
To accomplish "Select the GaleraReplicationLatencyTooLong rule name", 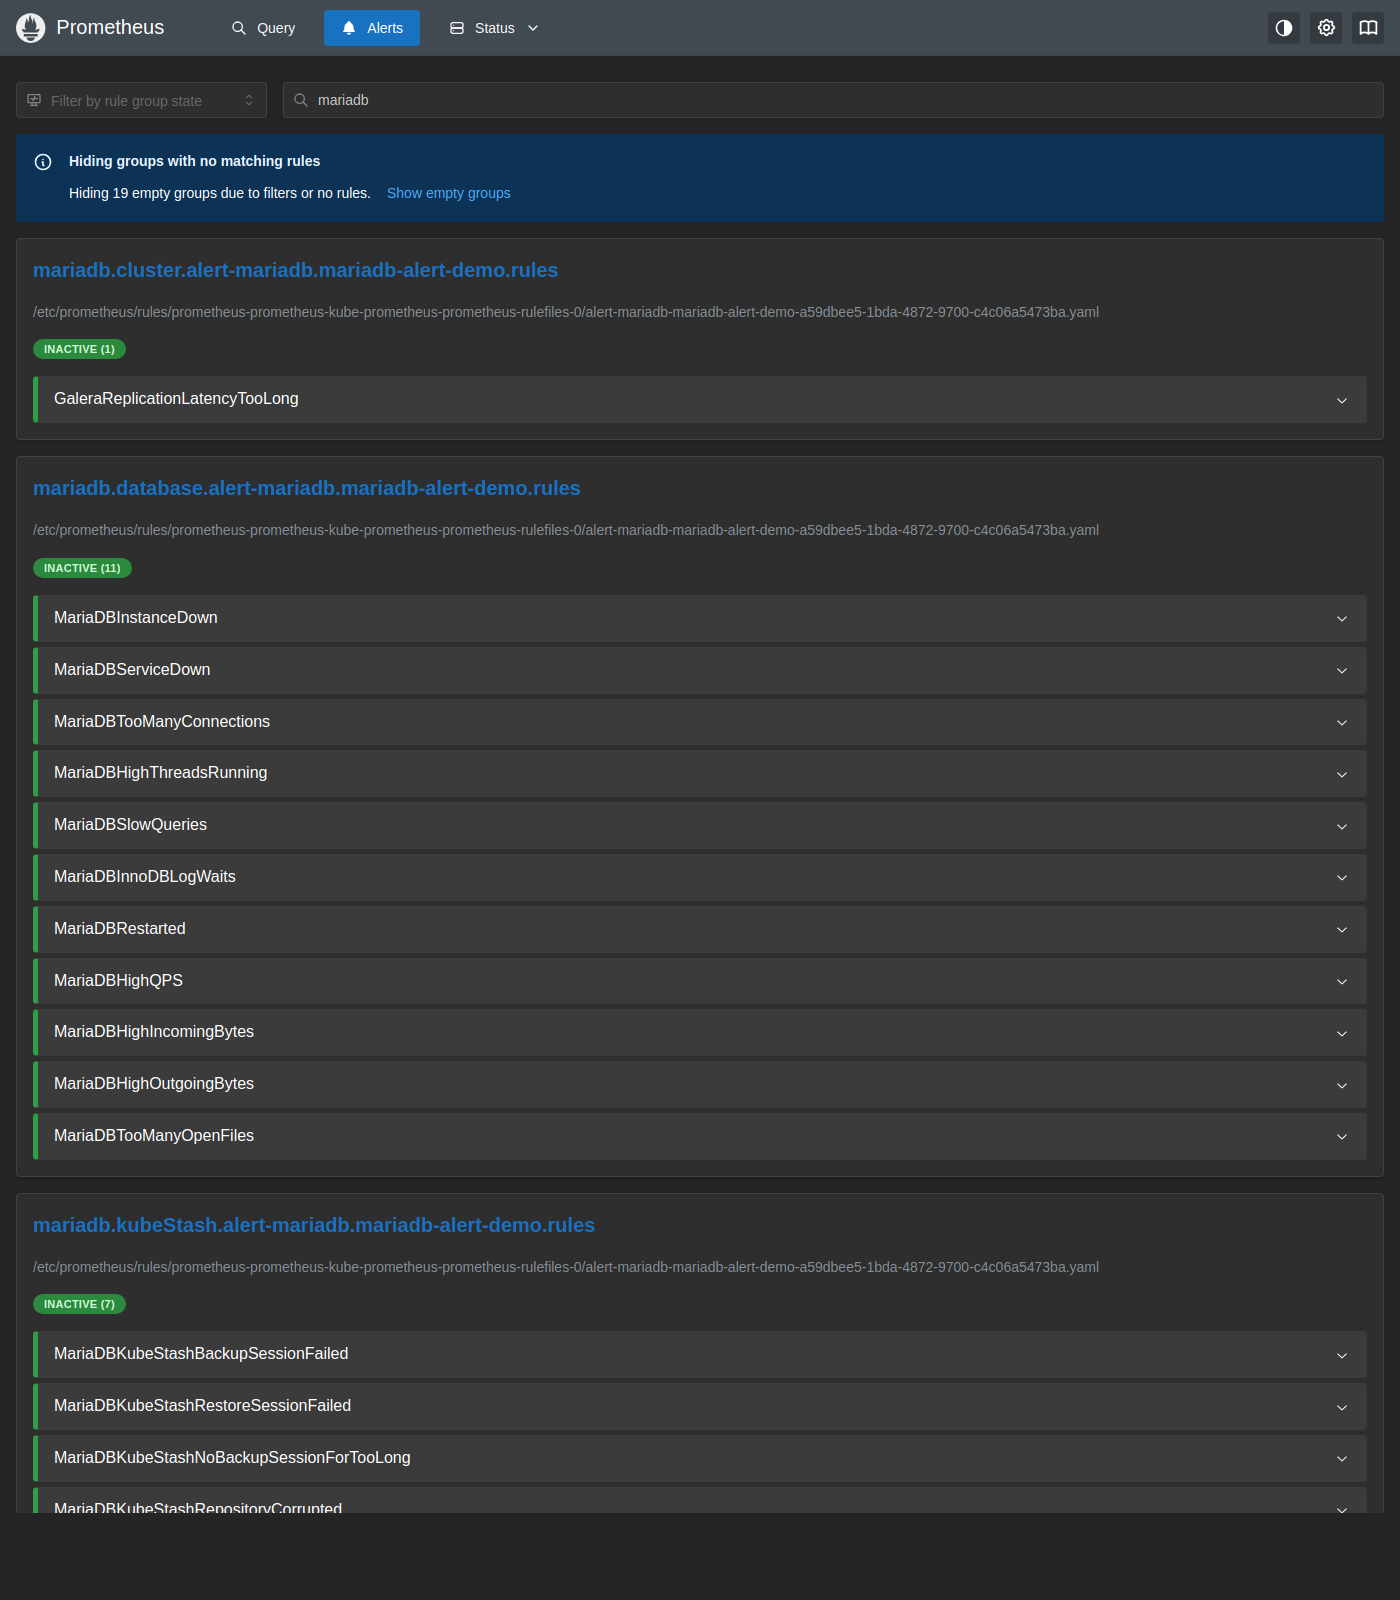I will click(x=176, y=398).
